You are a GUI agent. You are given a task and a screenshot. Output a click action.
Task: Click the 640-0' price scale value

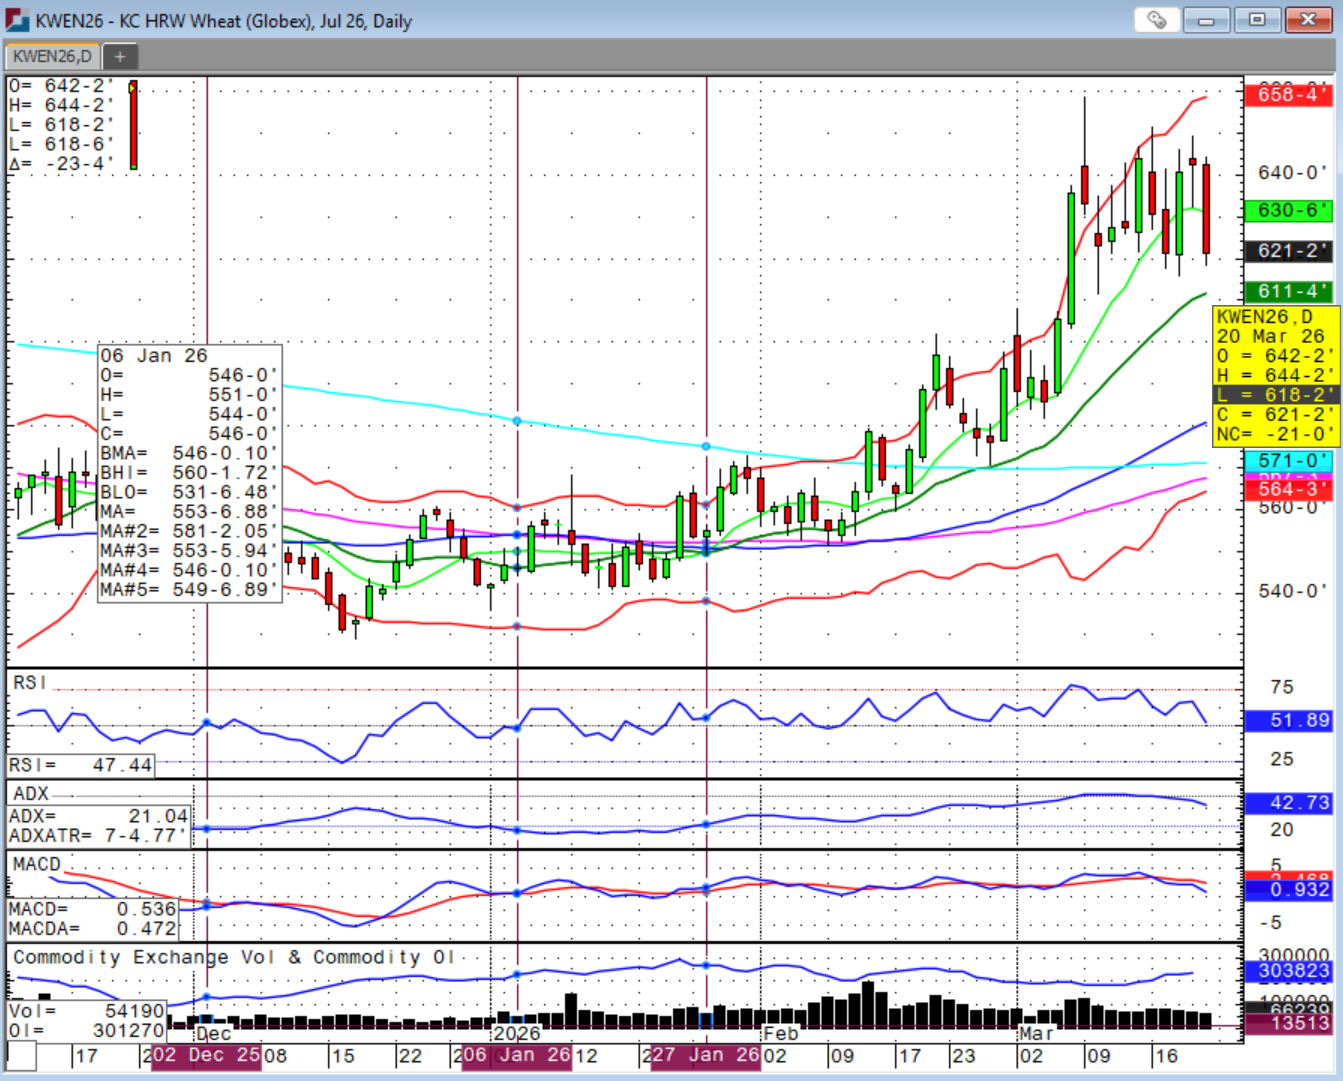(x=1292, y=173)
